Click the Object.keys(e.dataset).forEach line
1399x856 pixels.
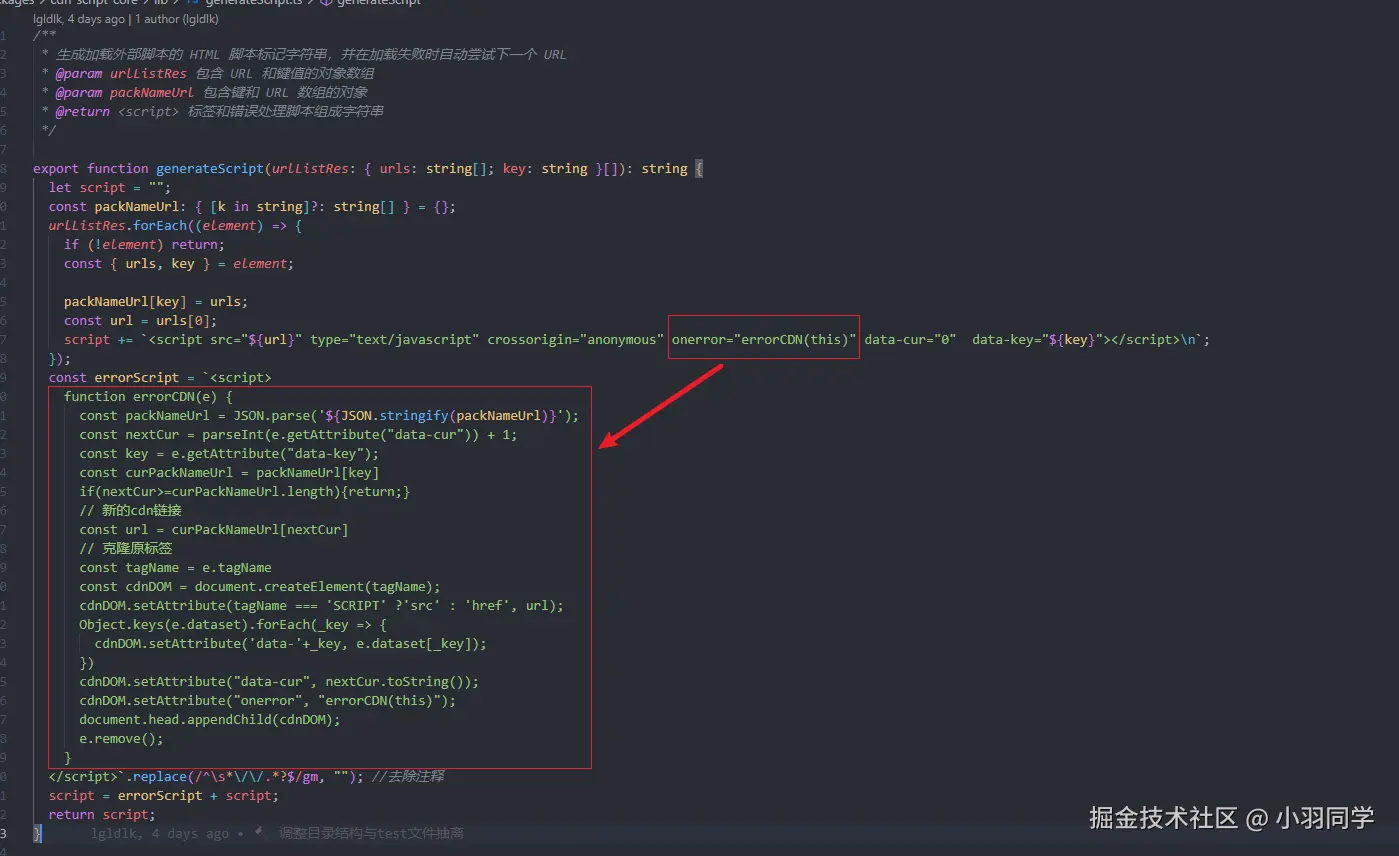[233, 624]
